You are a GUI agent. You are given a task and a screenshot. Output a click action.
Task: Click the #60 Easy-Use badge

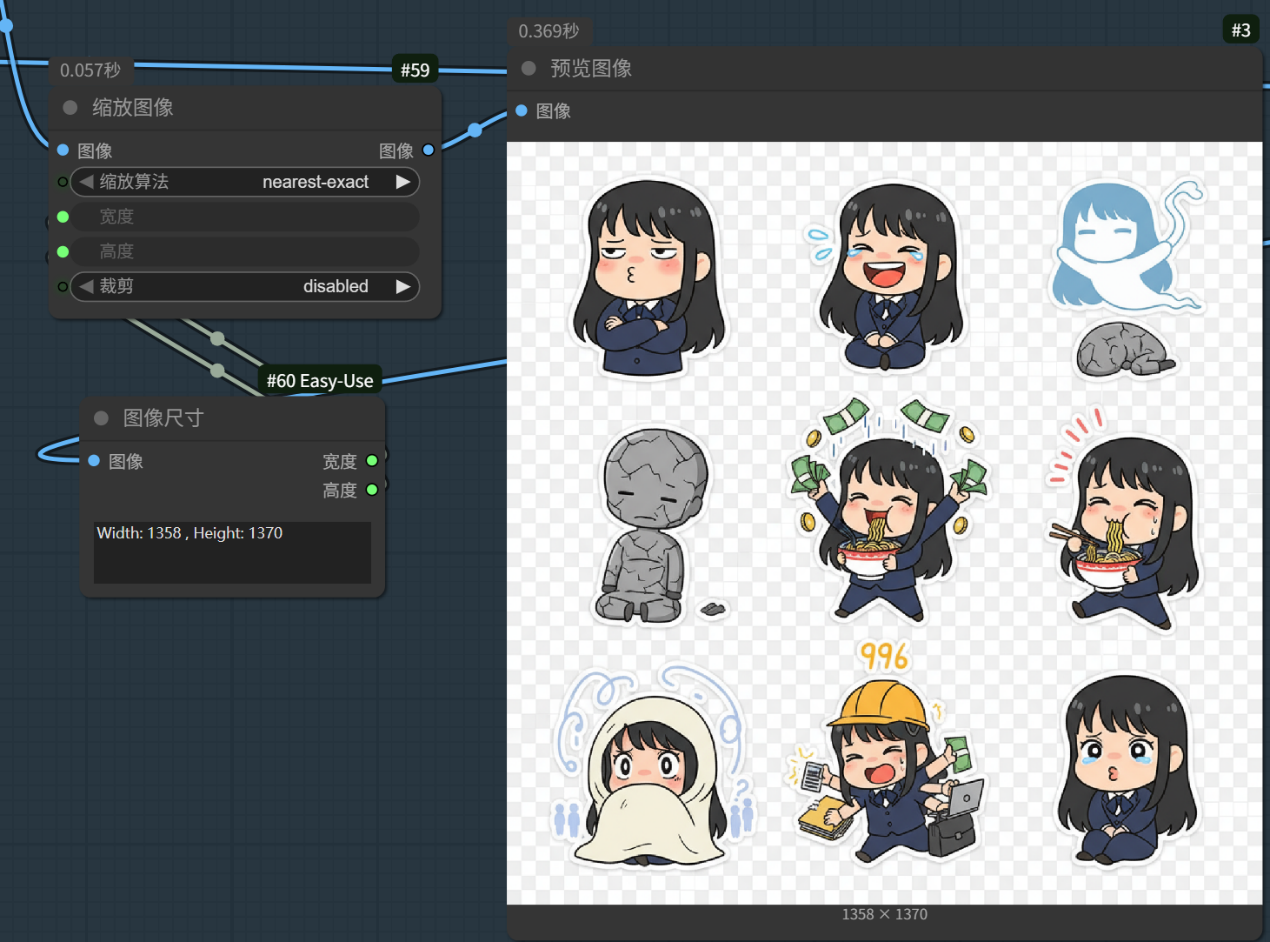319,381
